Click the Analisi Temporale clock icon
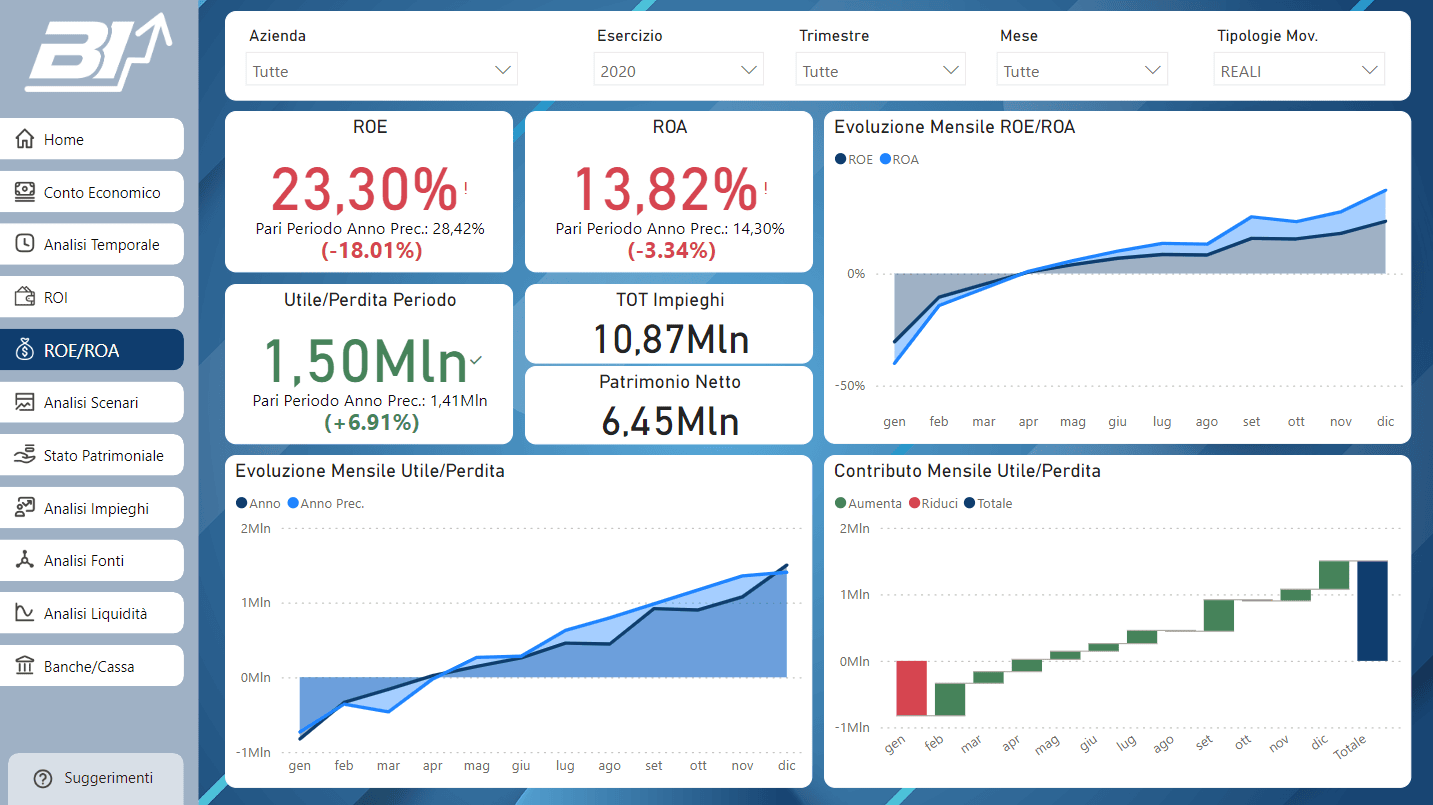Screen dimensions: 1433x805 point(25,244)
